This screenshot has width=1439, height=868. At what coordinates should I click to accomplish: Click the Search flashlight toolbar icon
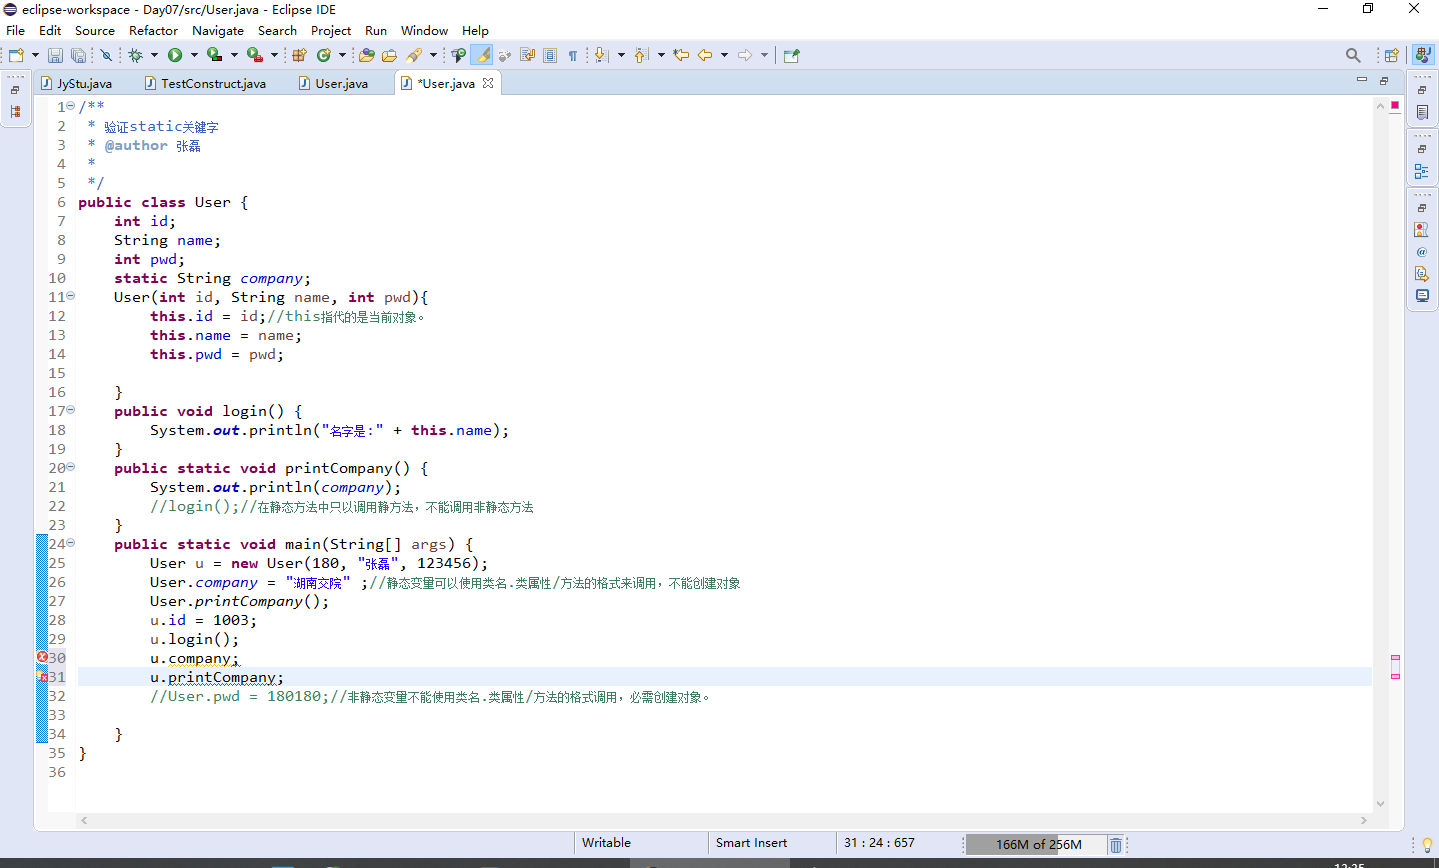[x=414, y=55]
